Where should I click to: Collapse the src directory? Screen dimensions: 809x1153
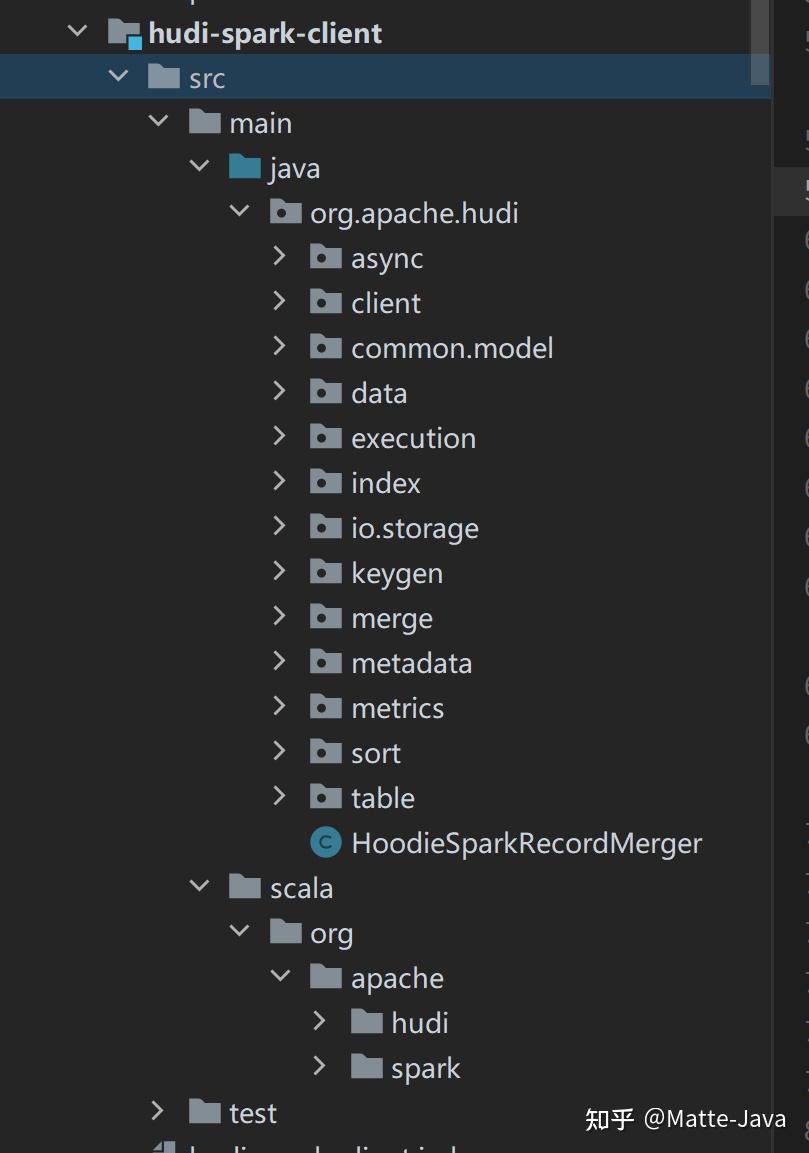click(x=118, y=77)
